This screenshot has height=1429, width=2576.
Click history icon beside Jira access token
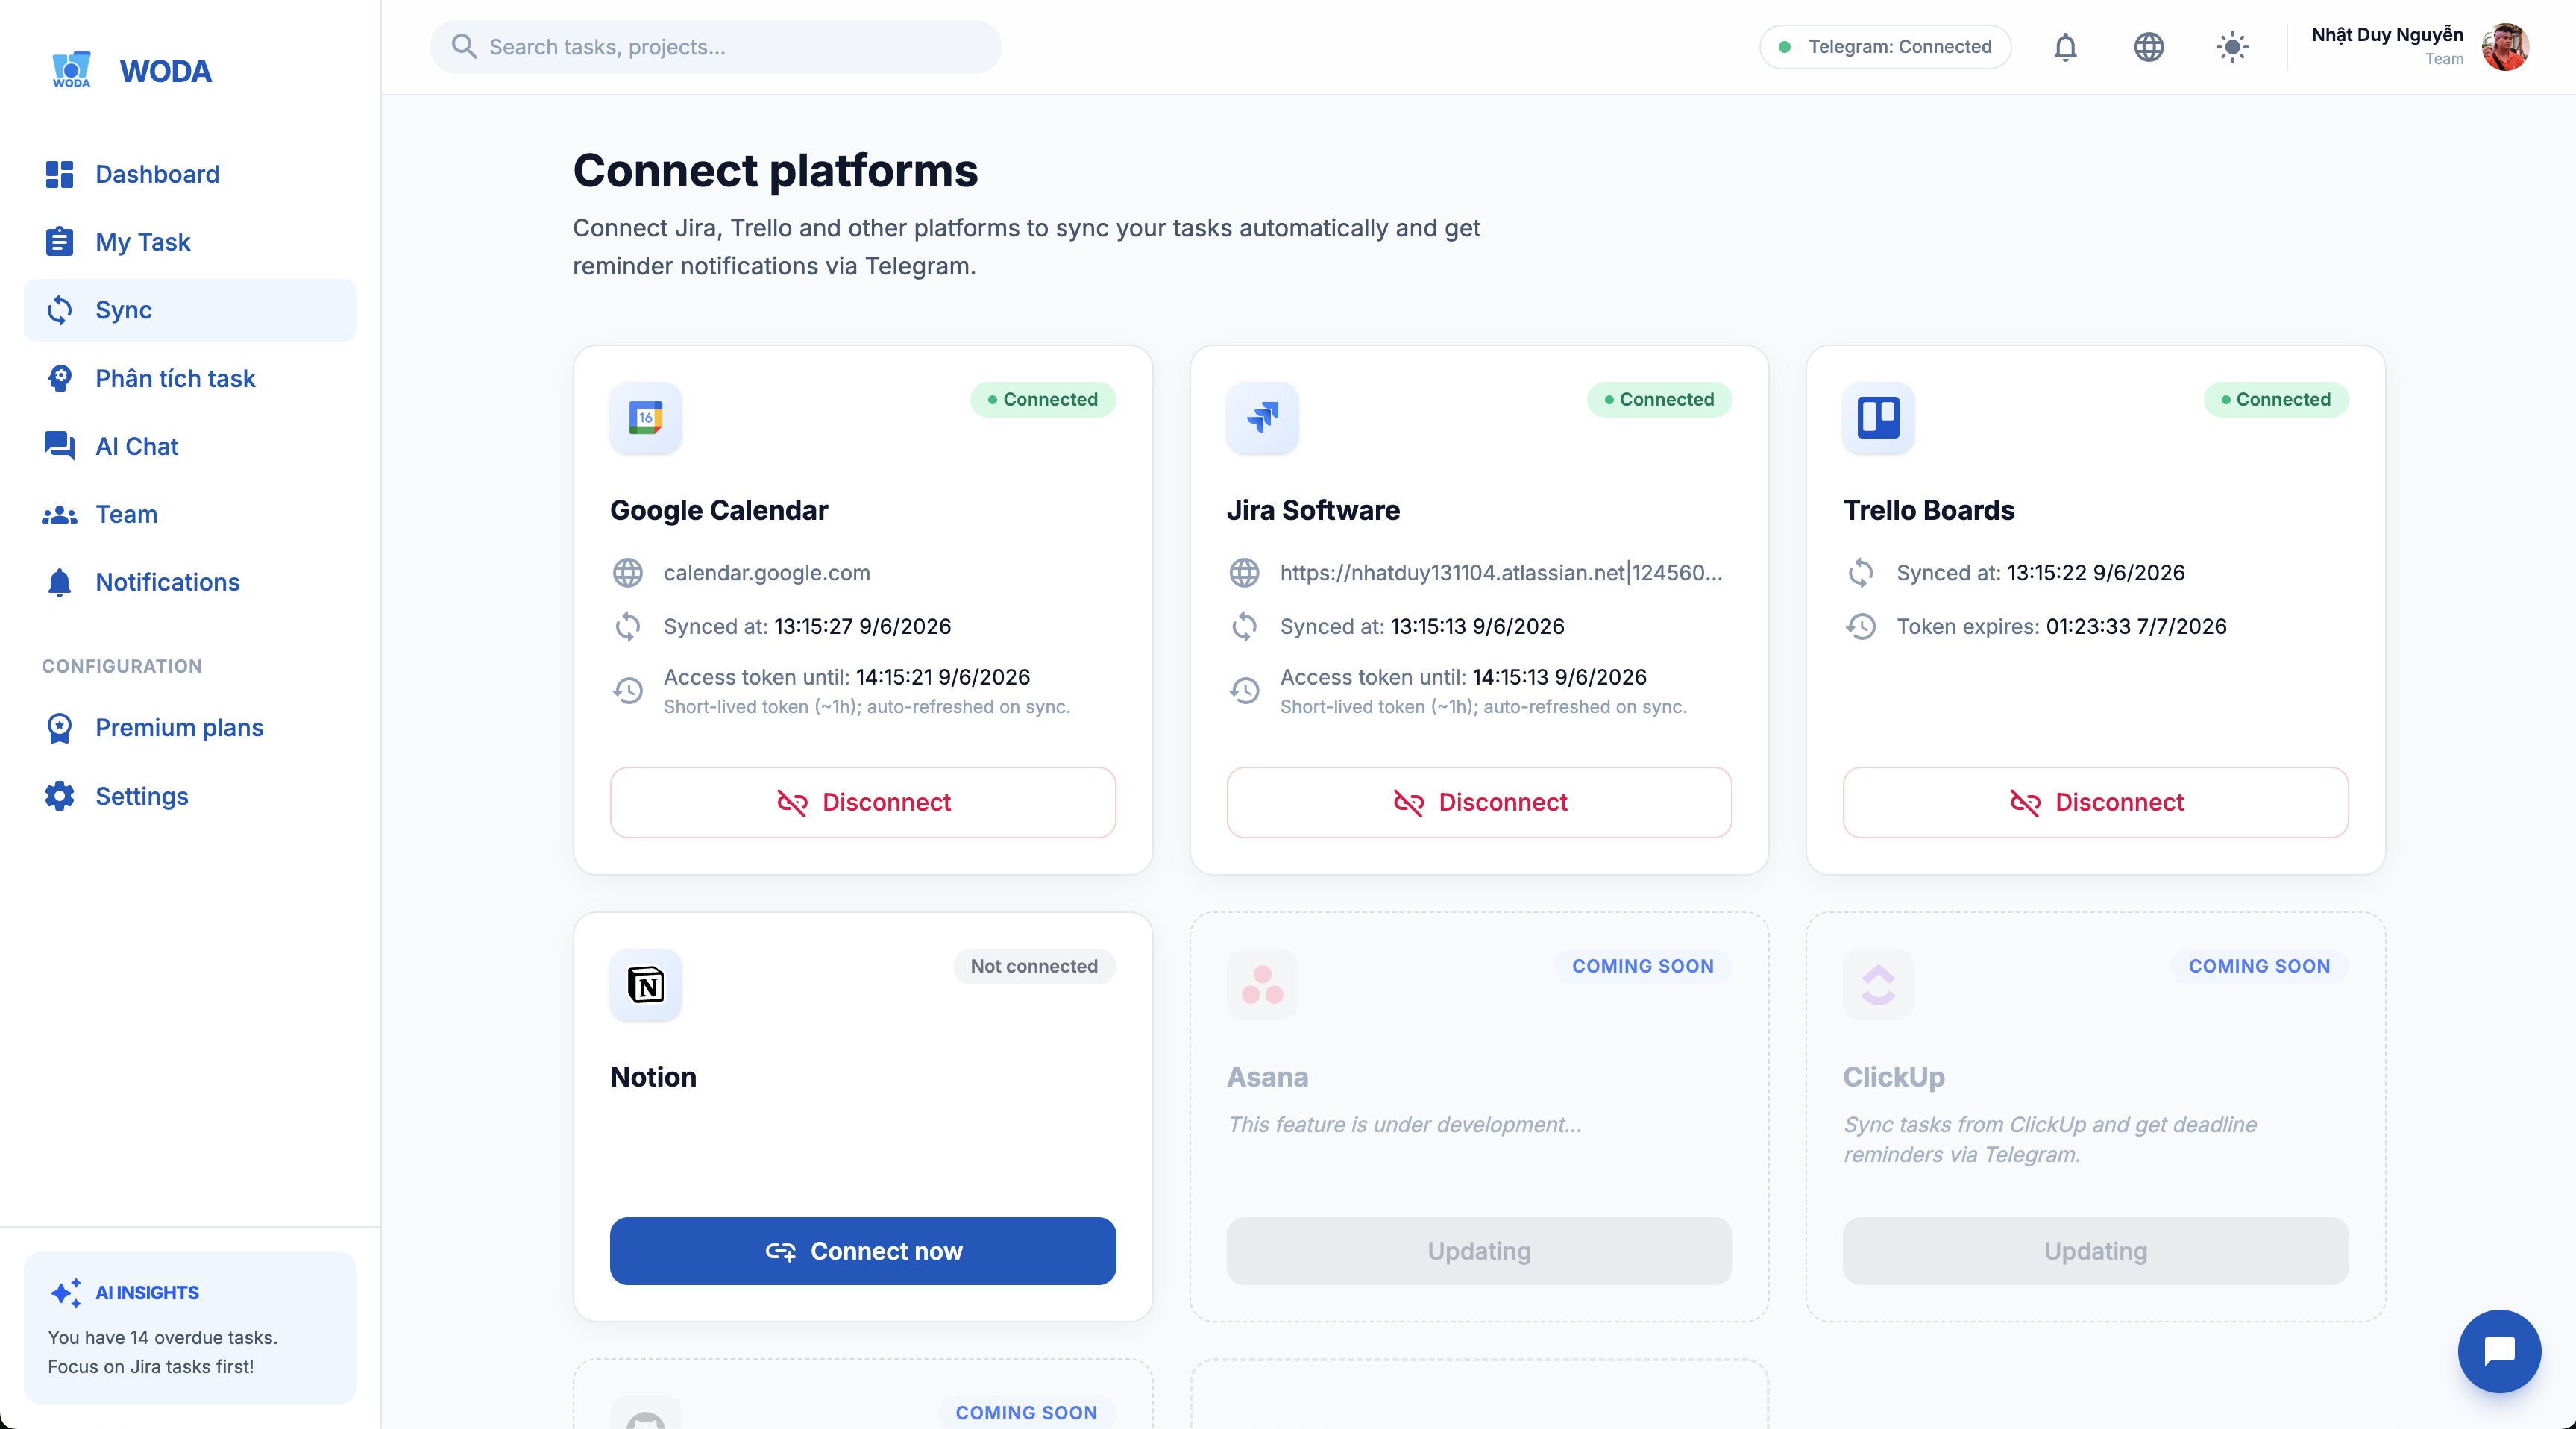pos(1244,690)
